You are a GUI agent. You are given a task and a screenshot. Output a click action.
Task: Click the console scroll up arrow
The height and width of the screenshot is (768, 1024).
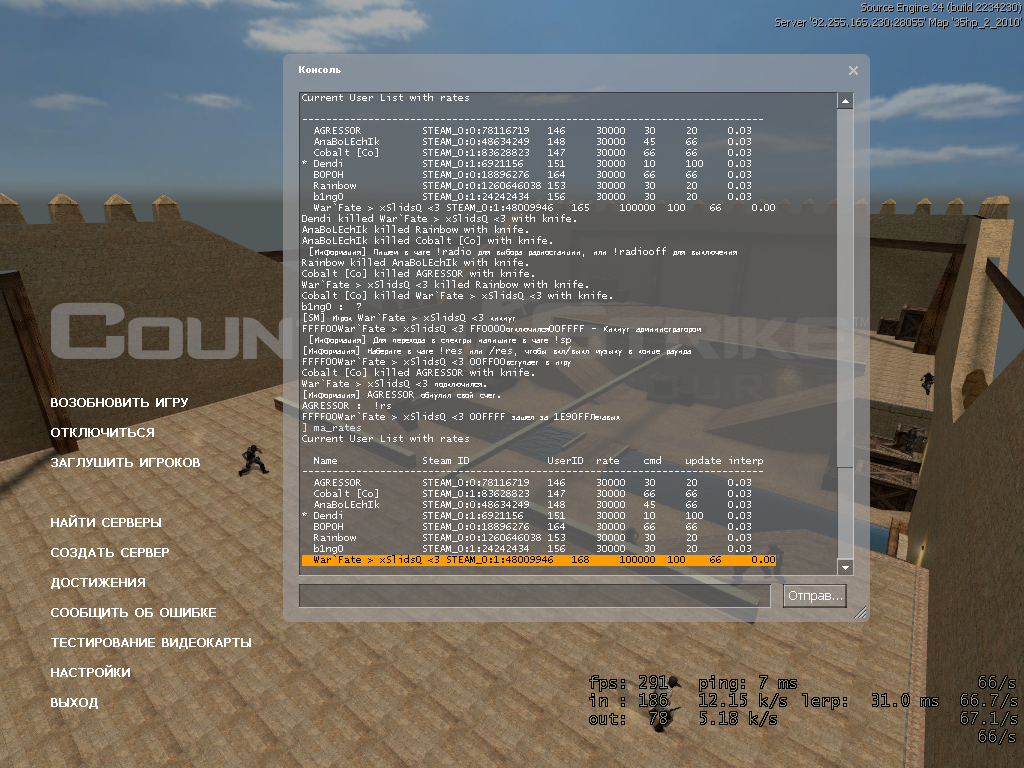[845, 101]
